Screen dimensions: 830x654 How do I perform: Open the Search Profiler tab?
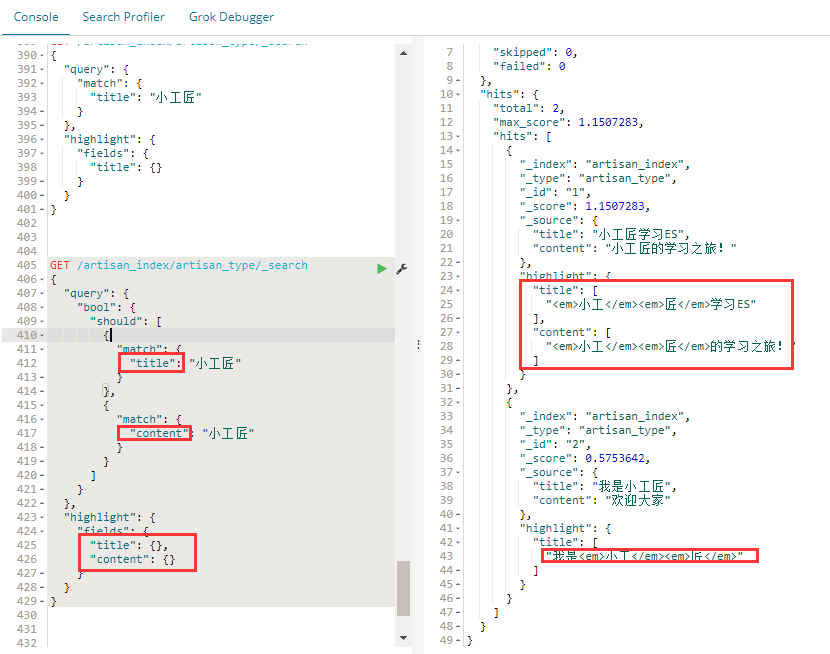[x=123, y=17]
